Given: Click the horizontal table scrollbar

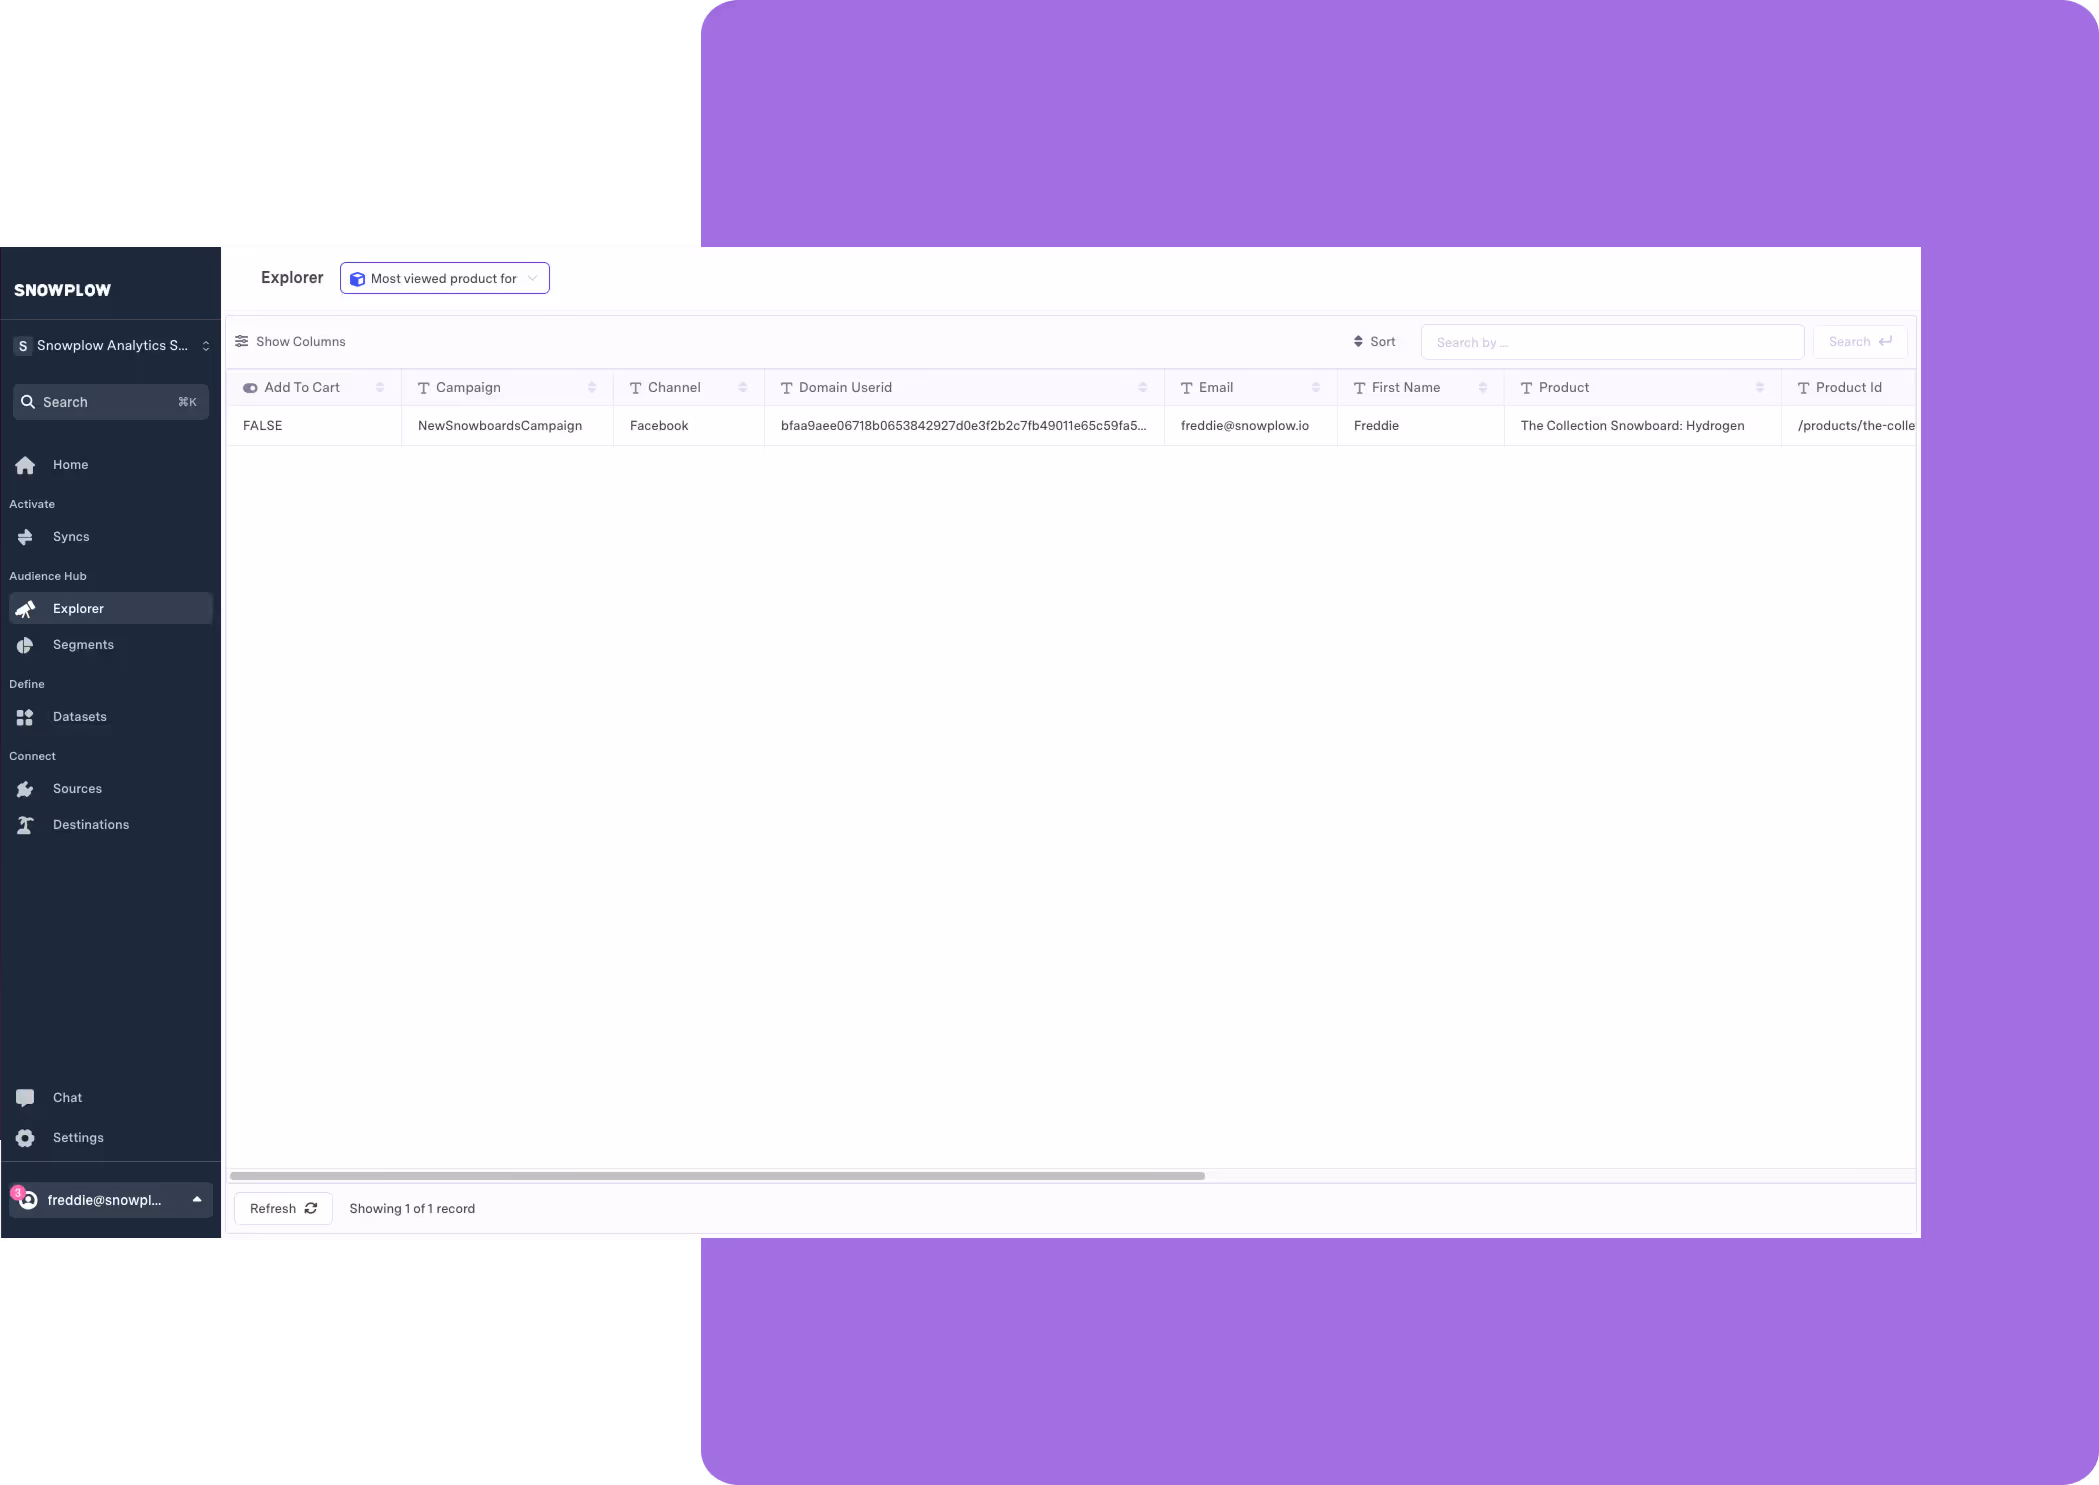Looking at the screenshot, I should click(717, 1176).
